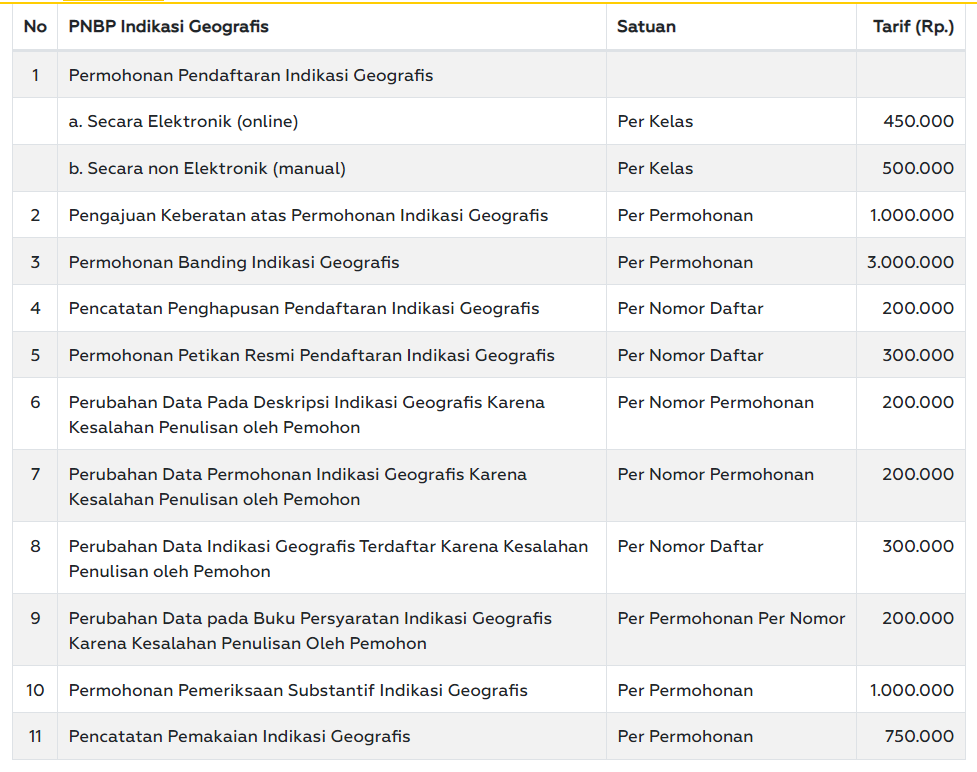This screenshot has height=772, width=977.
Task: Click the 3.000.000 tariff value
Action: click(910, 263)
